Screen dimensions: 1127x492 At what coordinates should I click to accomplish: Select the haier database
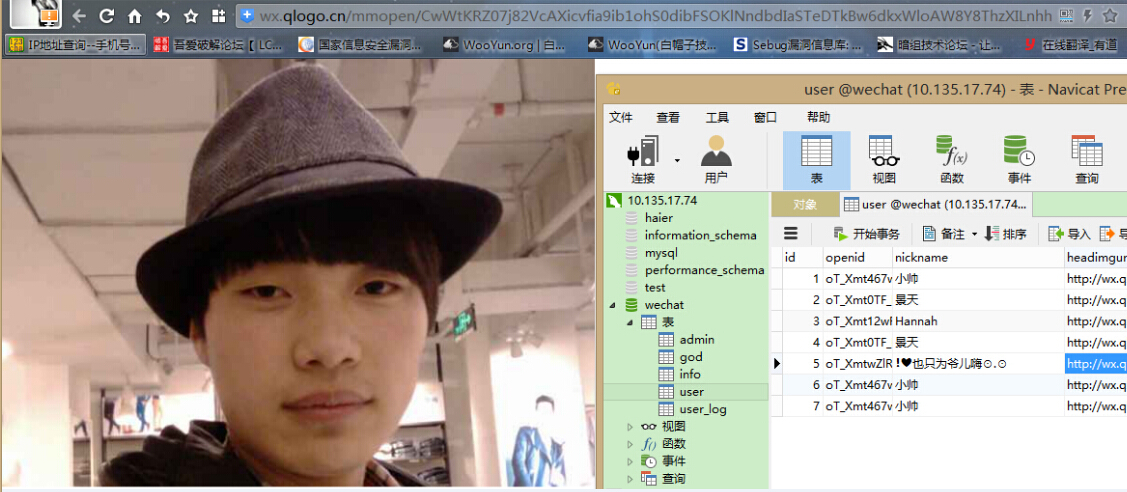(x=659, y=218)
